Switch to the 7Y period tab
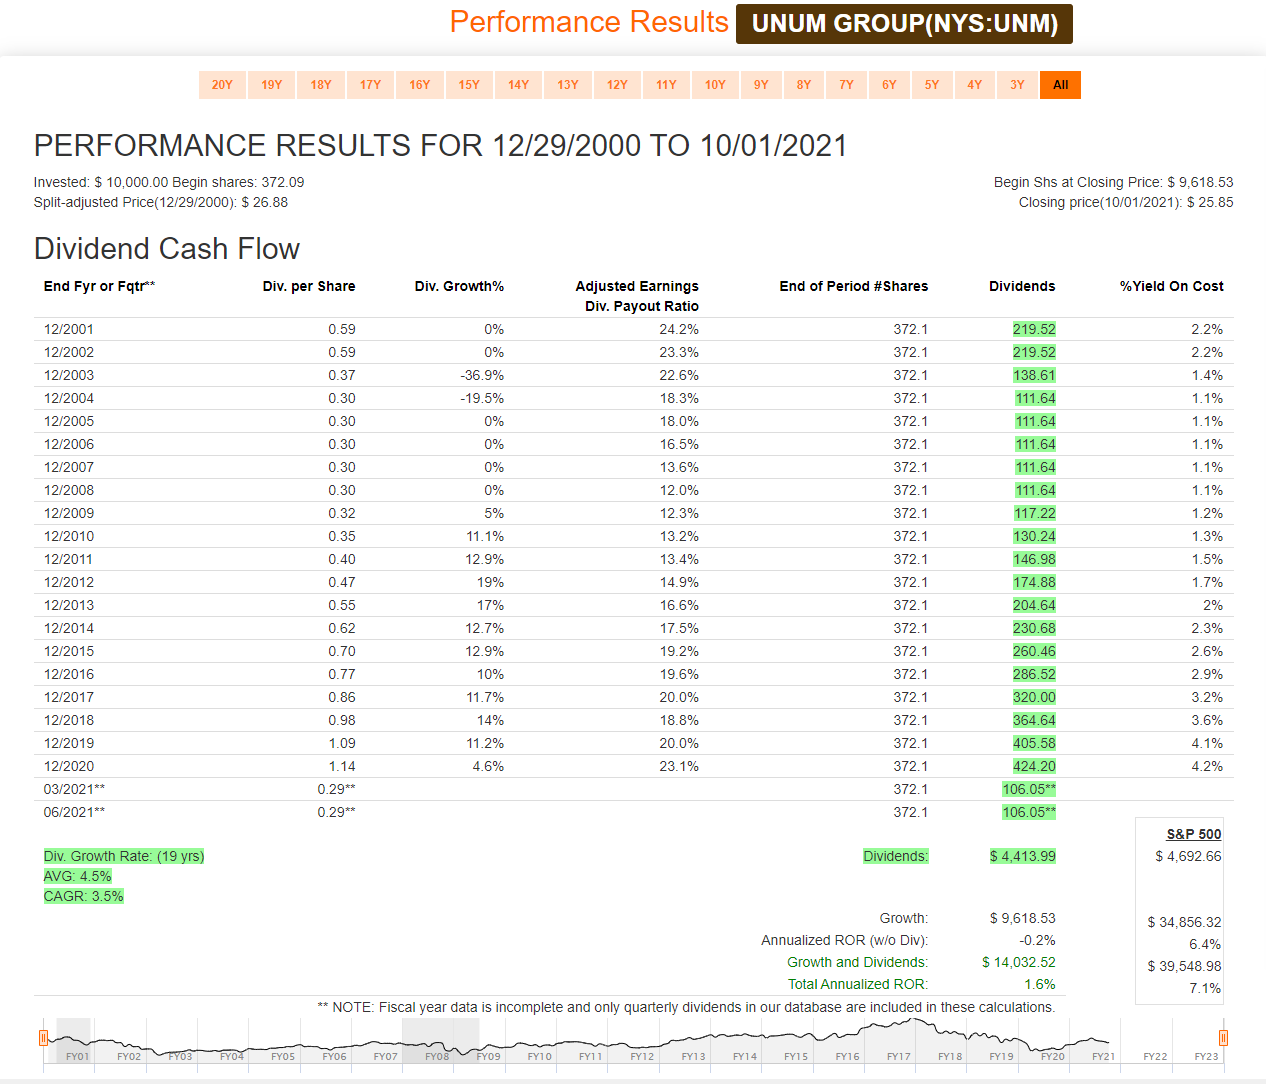Screen dimensions: 1266x1084 [846, 85]
